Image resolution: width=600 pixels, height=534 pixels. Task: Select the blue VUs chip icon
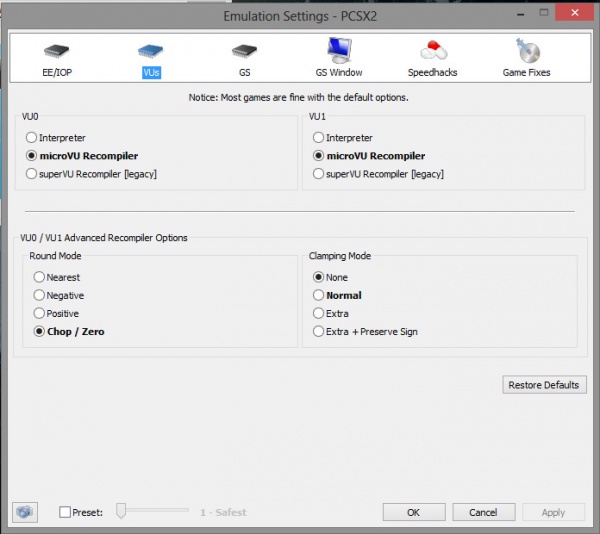(150, 51)
